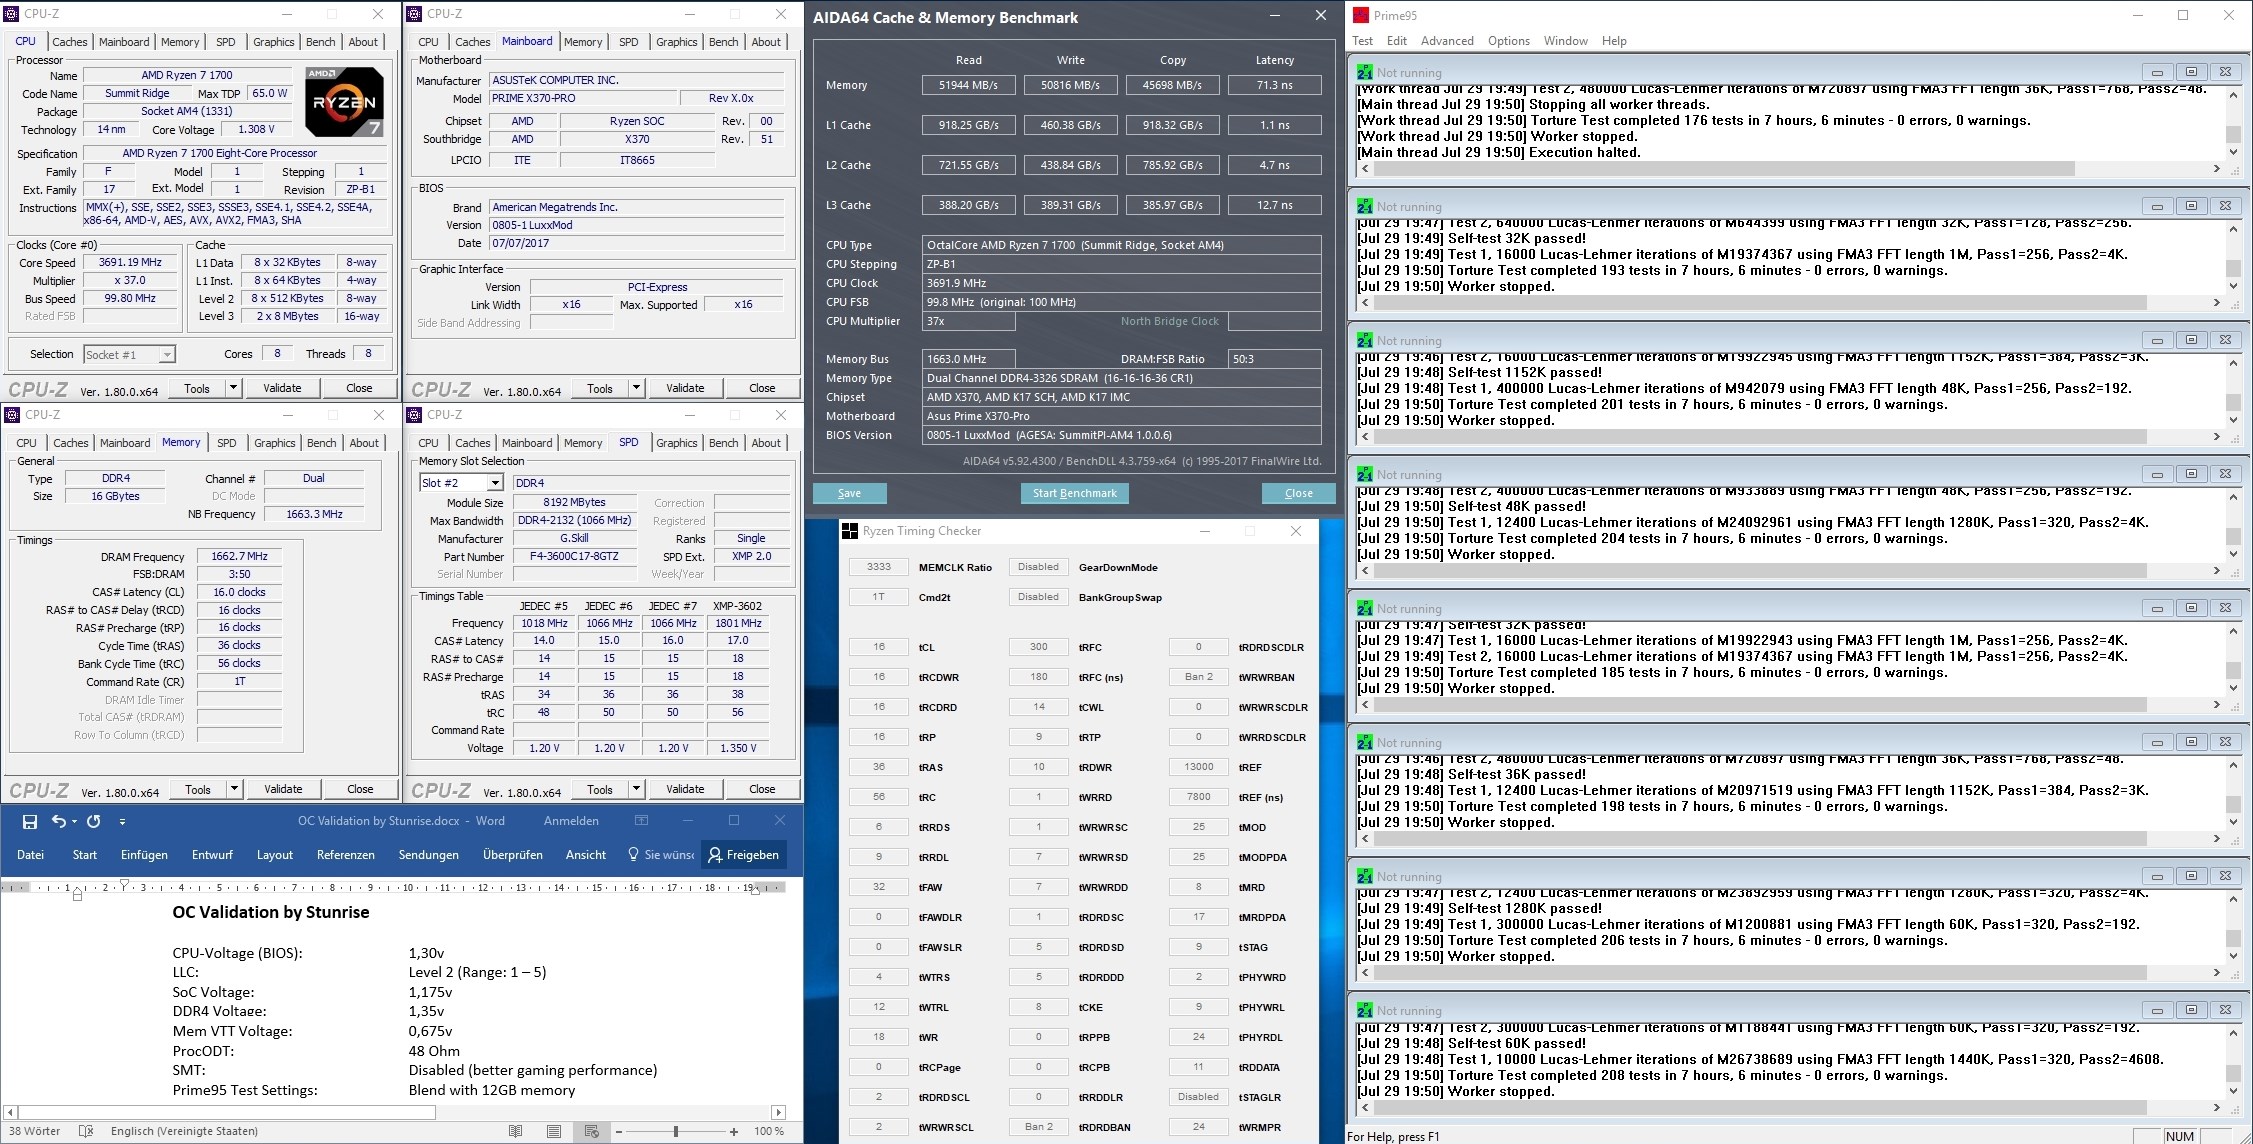Open Ribbon display options icon in Word
Image resolution: width=2253 pixels, height=1144 pixels.
pyautogui.click(x=641, y=821)
